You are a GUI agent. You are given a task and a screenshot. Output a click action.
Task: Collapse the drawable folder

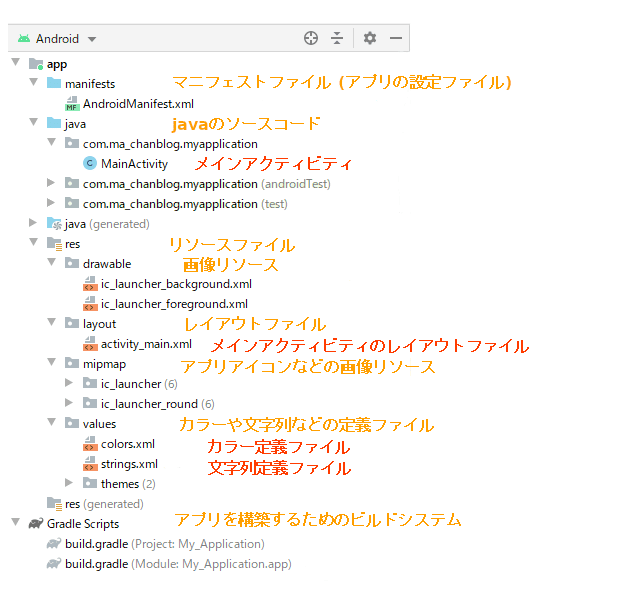[x=52, y=262]
